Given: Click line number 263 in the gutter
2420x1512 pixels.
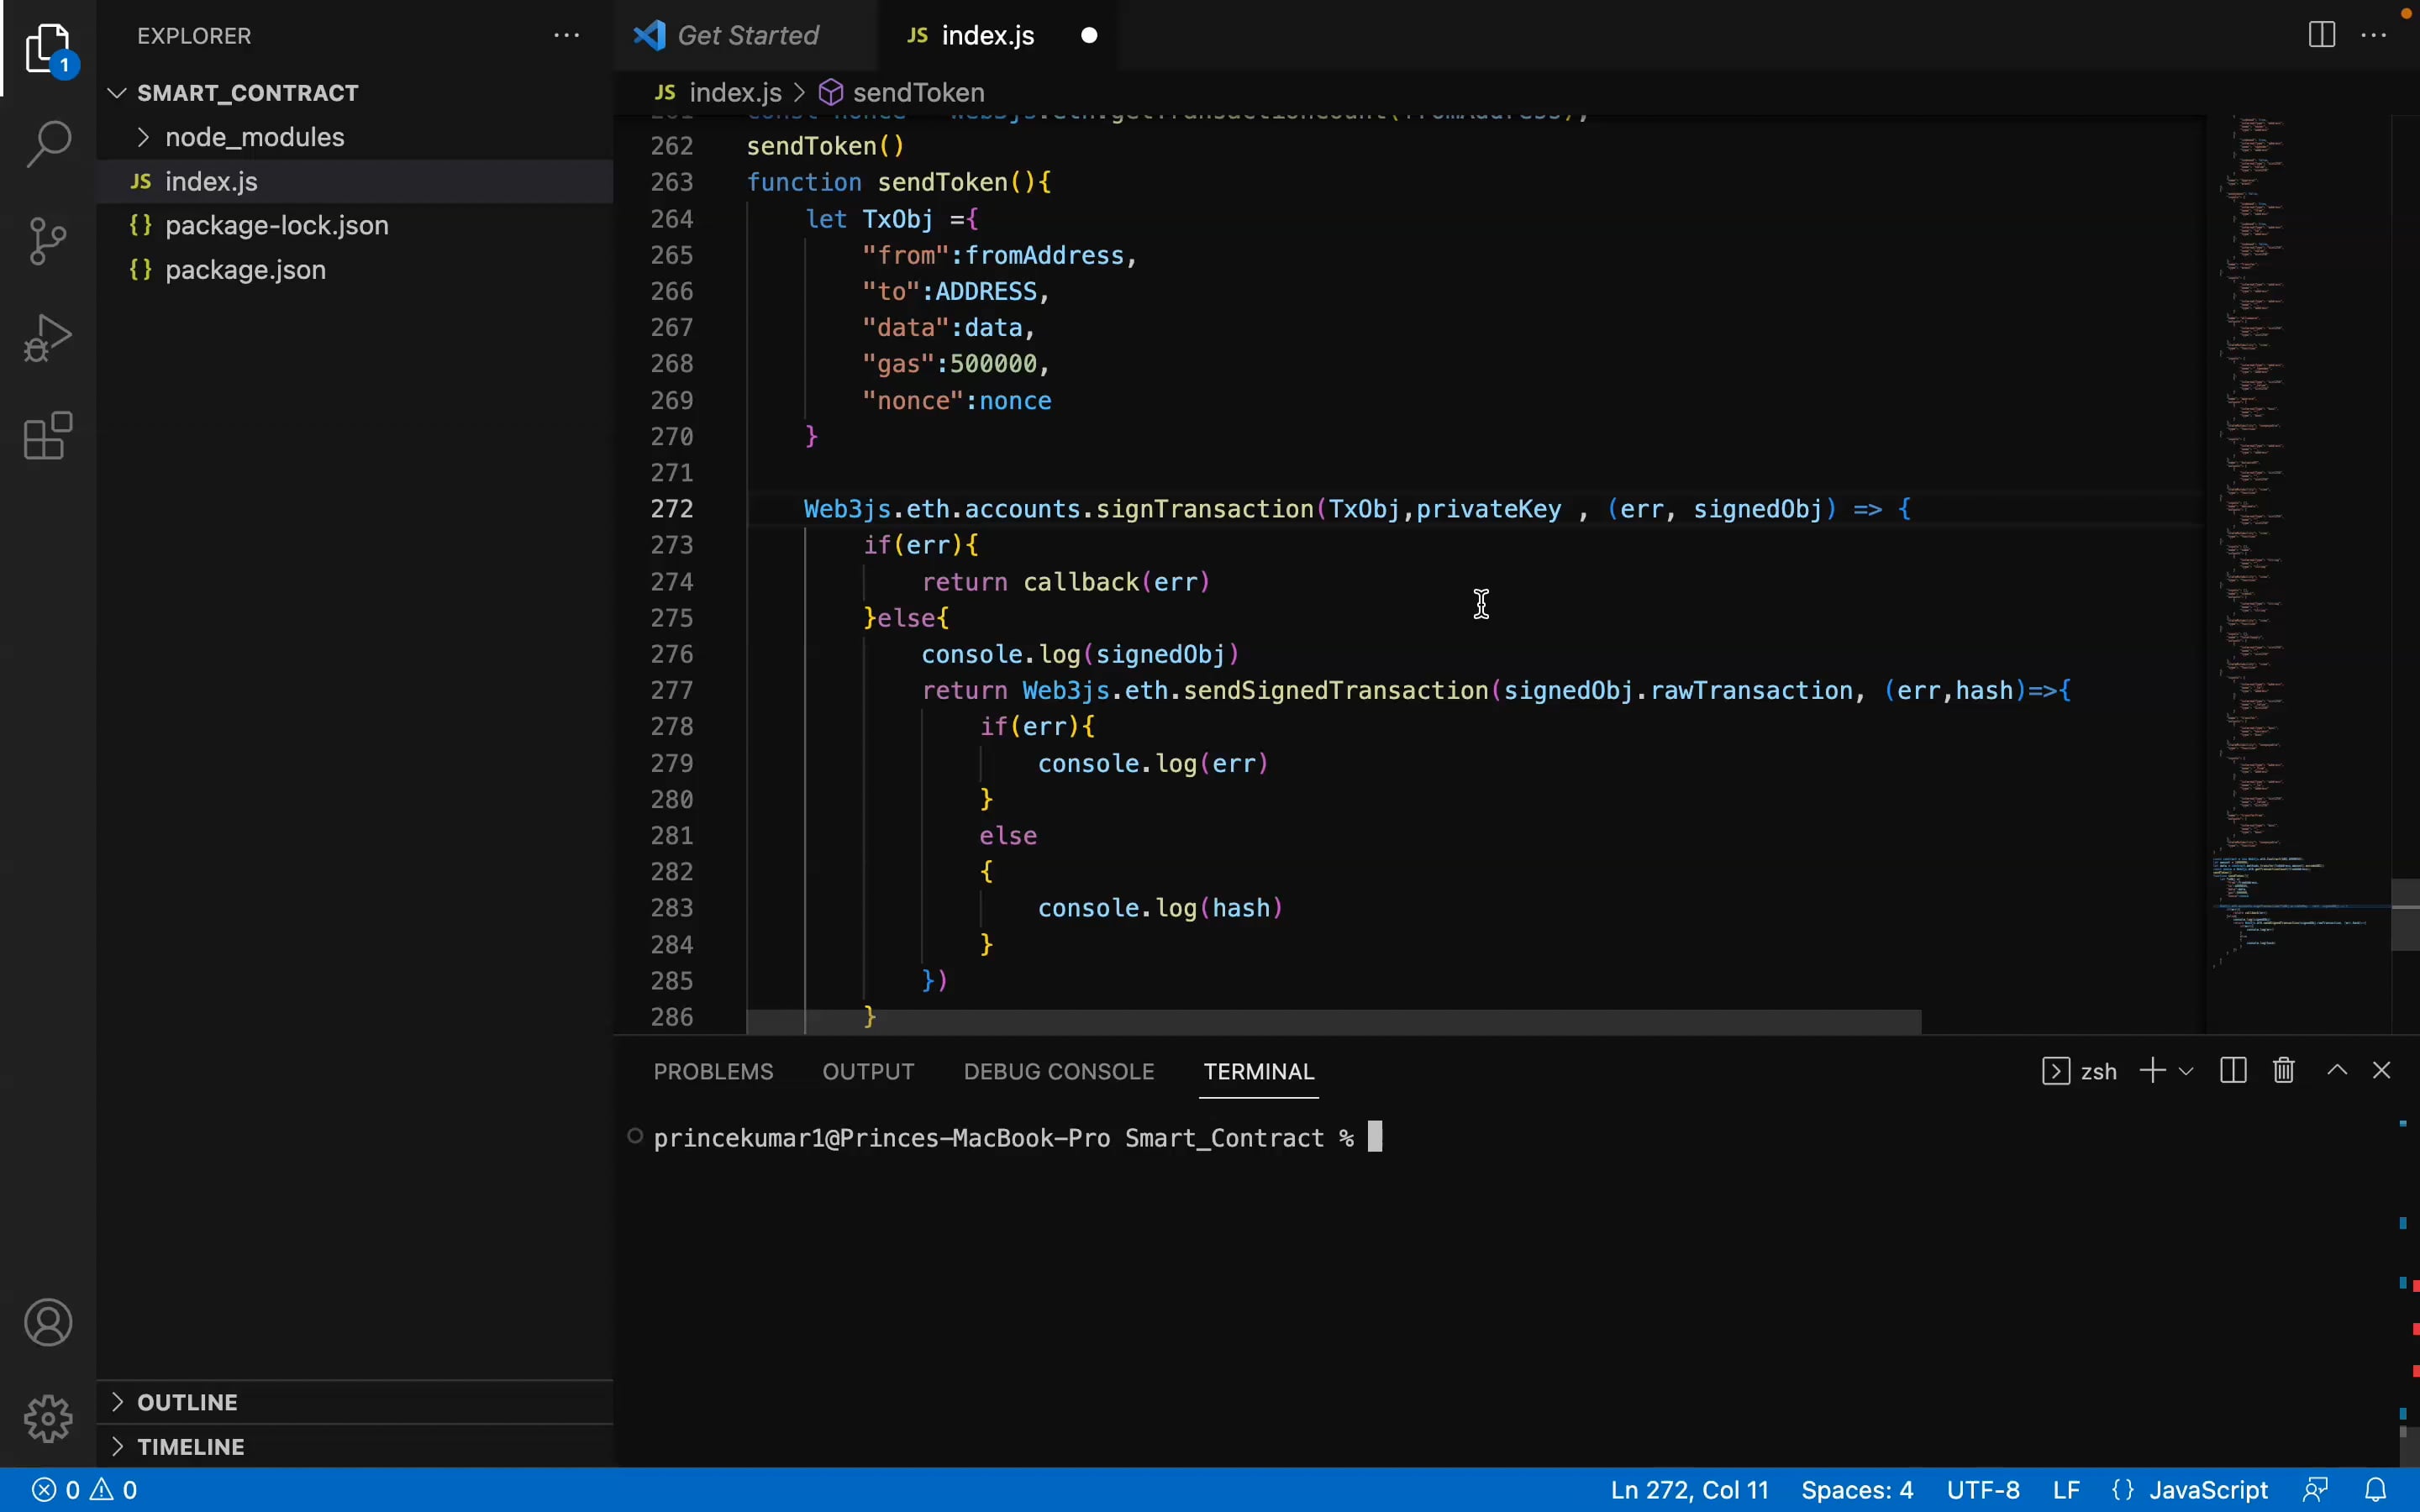Looking at the screenshot, I should point(672,182).
